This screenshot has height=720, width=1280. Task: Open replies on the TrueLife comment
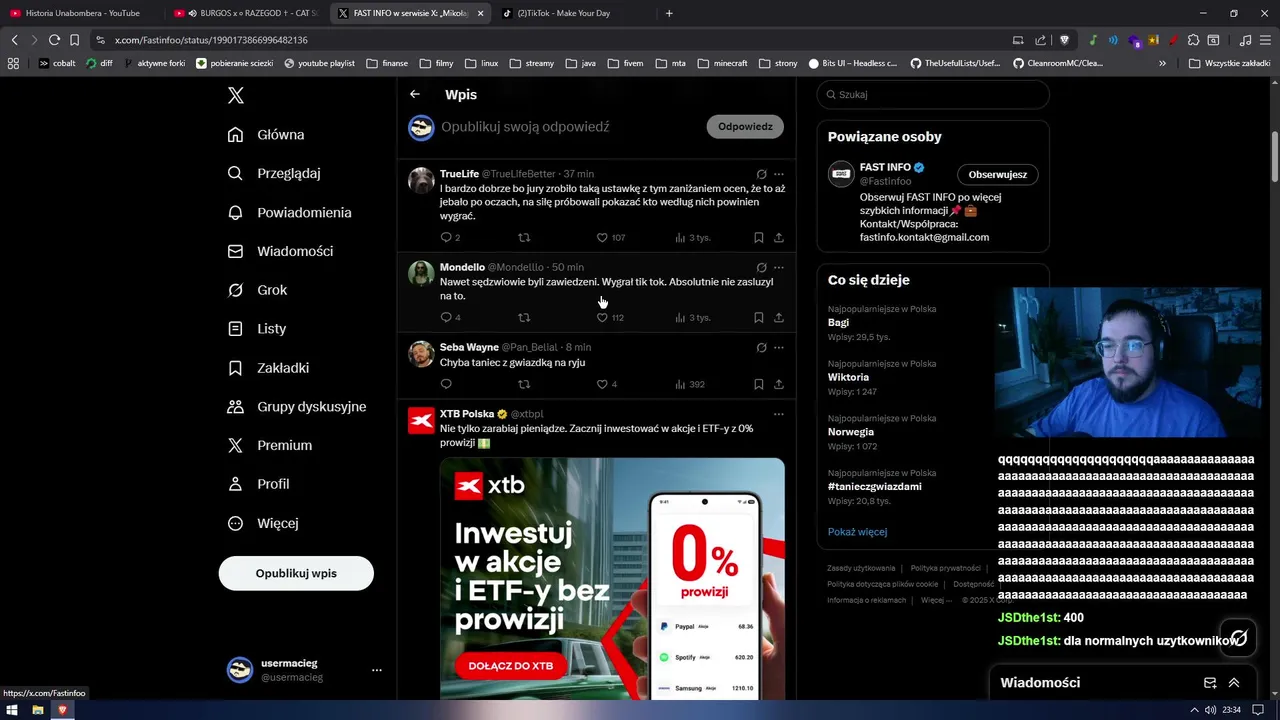[x=446, y=238]
